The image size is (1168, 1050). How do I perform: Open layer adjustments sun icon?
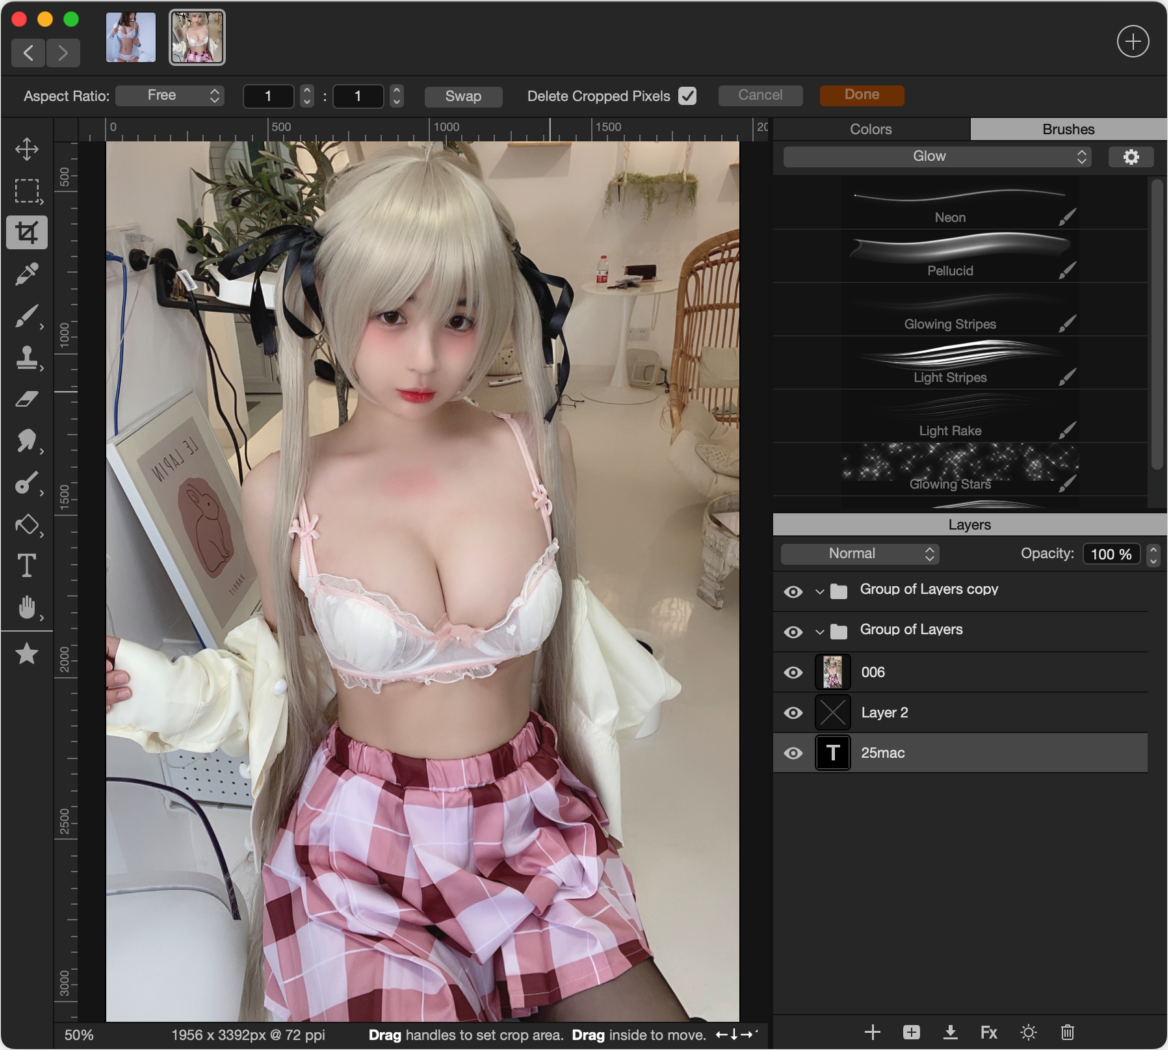point(1029,1032)
